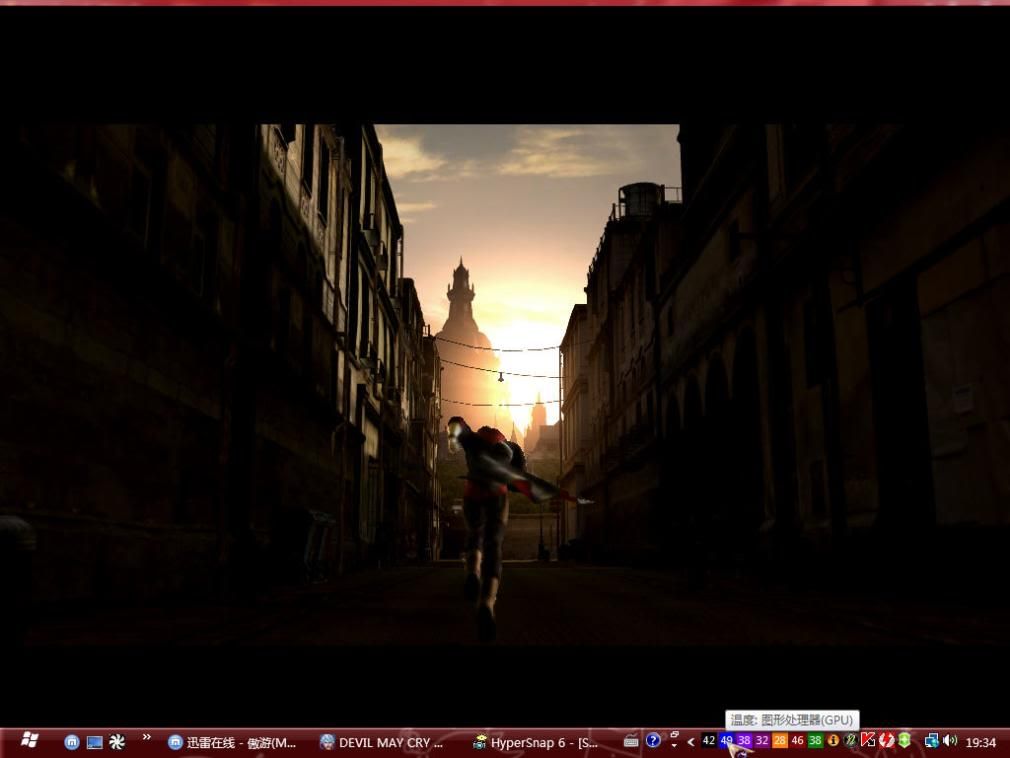Switch to the DEVIL MAY CRY taskbar window

pos(383,743)
